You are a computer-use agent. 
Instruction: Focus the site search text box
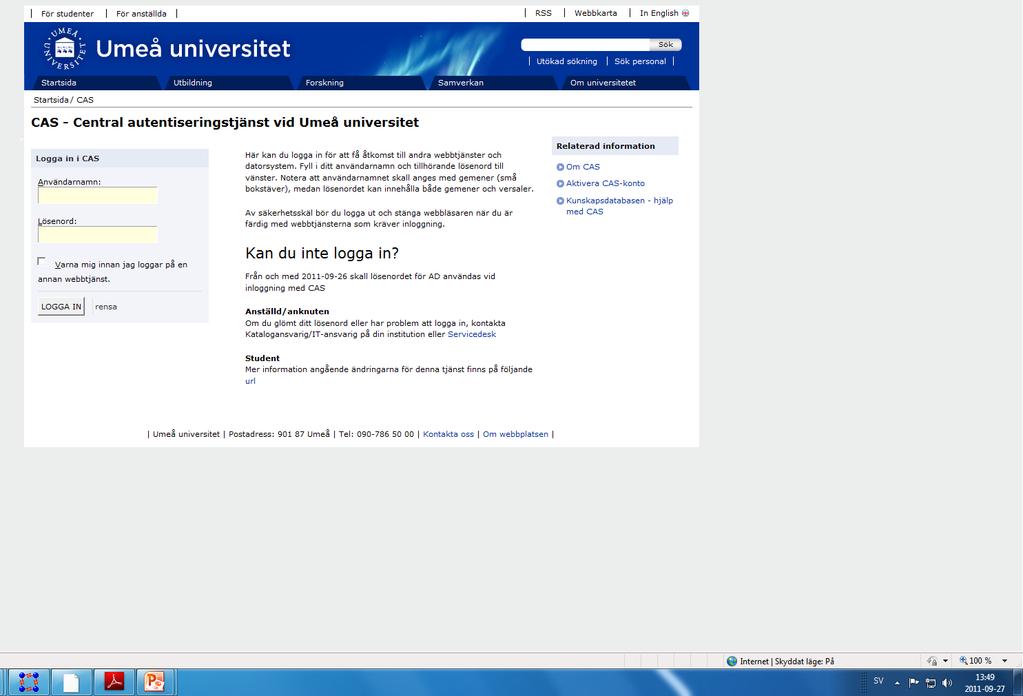(x=586, y=44)
